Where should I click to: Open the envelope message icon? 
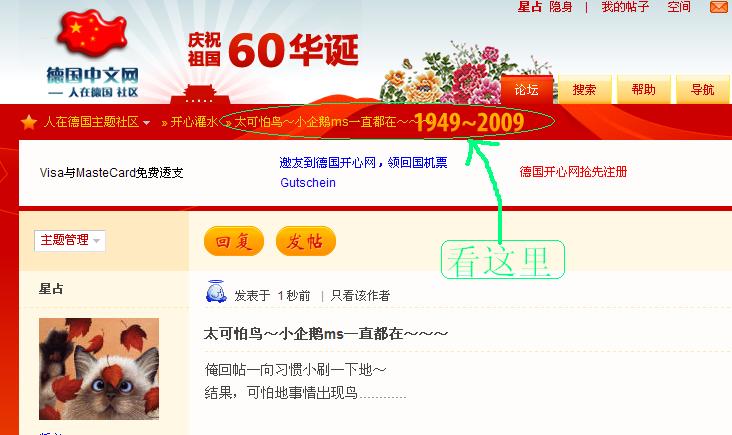pyautogui.click(x=720, y=7)
